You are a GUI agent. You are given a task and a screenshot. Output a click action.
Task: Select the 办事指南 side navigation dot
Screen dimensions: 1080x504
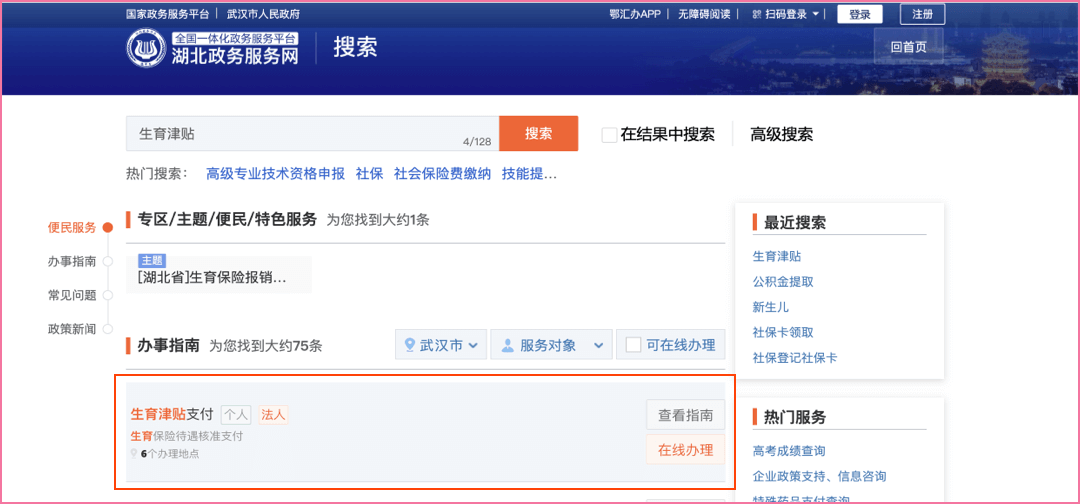click(107, 261)
